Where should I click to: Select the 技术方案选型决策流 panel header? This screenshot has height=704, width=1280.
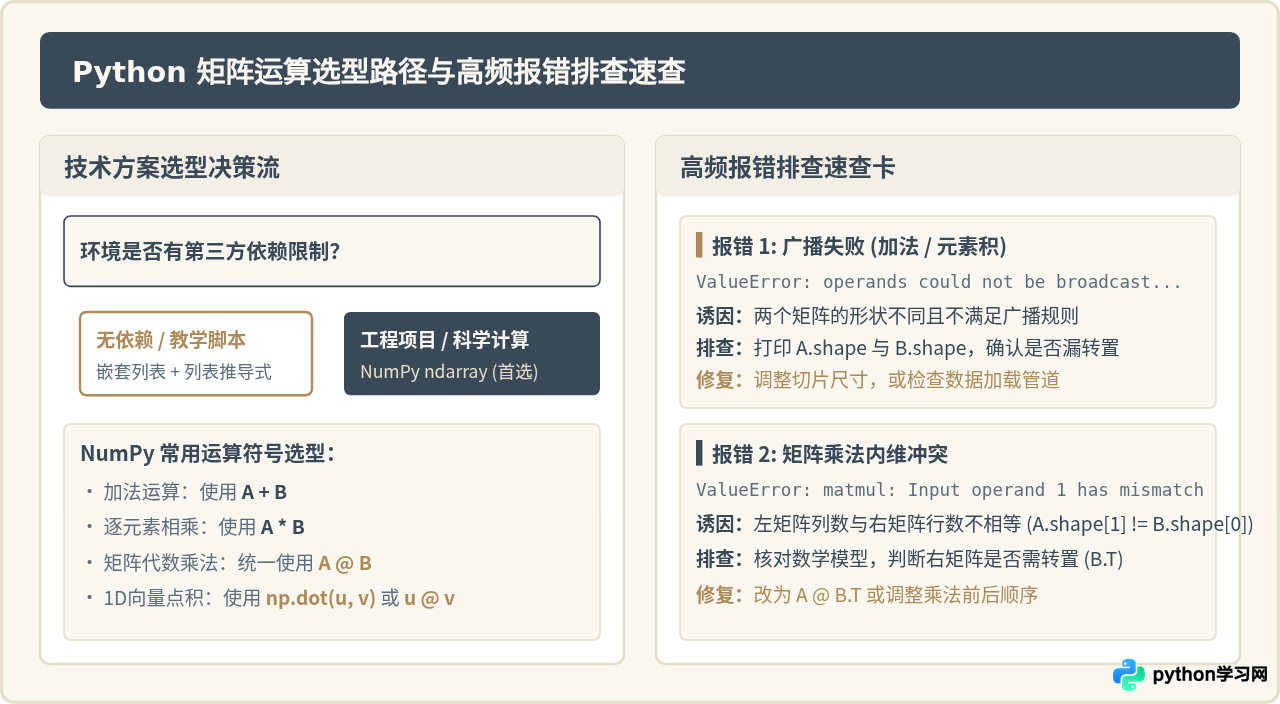click(332, 167)
